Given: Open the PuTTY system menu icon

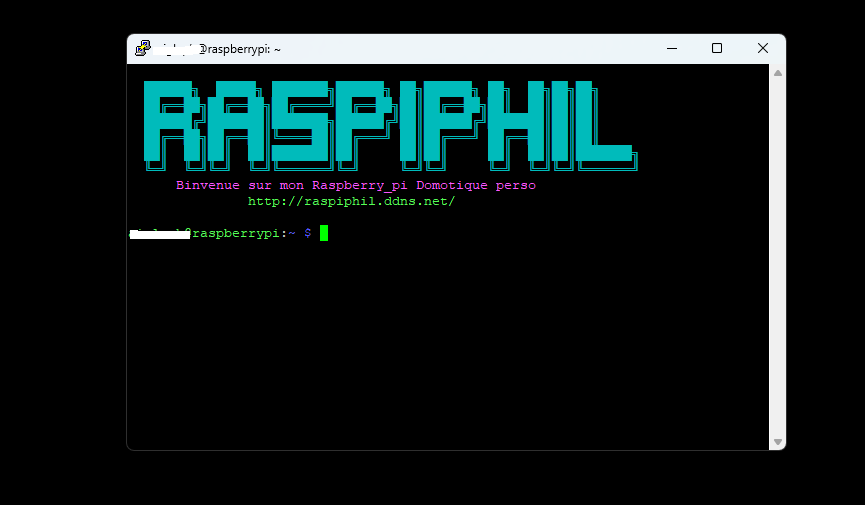Looking at the screenshot, I should click(x=143, y=49).
